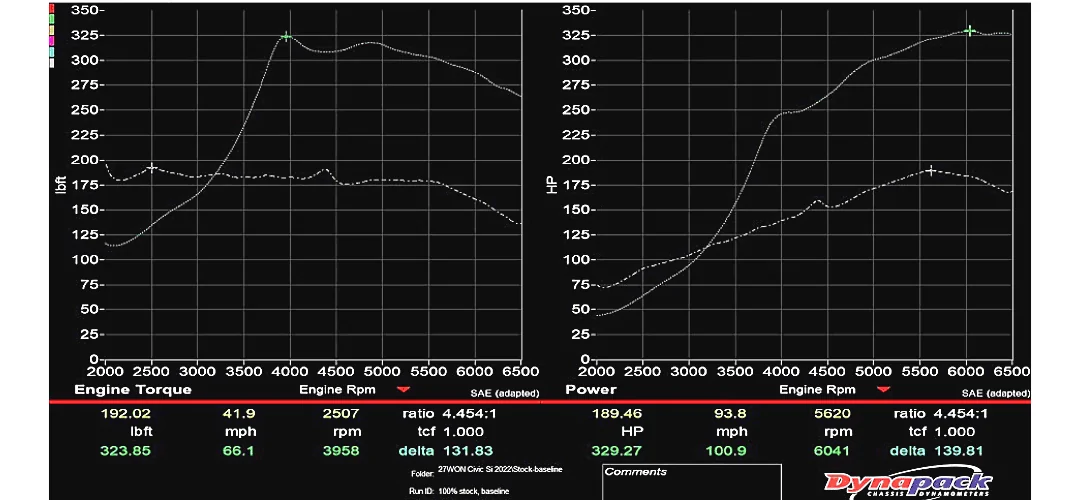The image size is (1080, 500).
Task: Click green peak torque cross marker
Action: coord(286,37)
